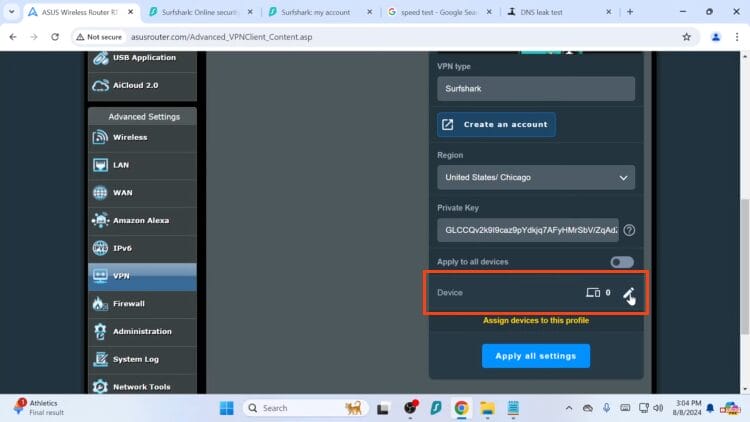Open Chrome three-dot menu
This screenshot has width=750, height=422.
[x=737, y=37]
